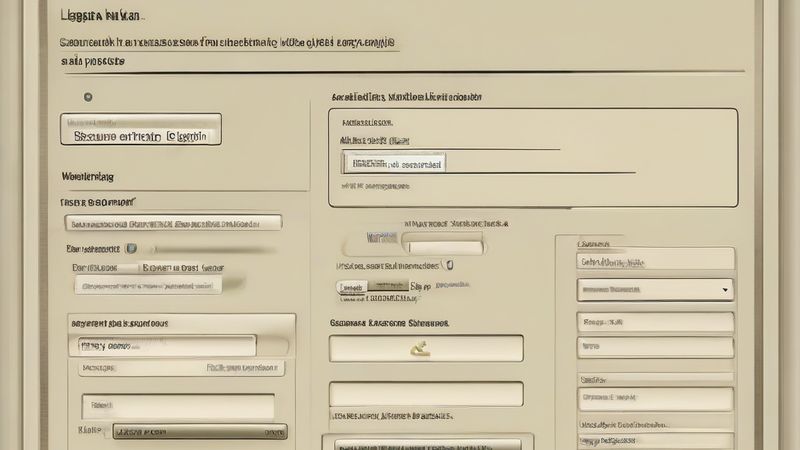Screen dimensions: 800x450
Task: Click the top text field in the right column
Action: [655, 261]
